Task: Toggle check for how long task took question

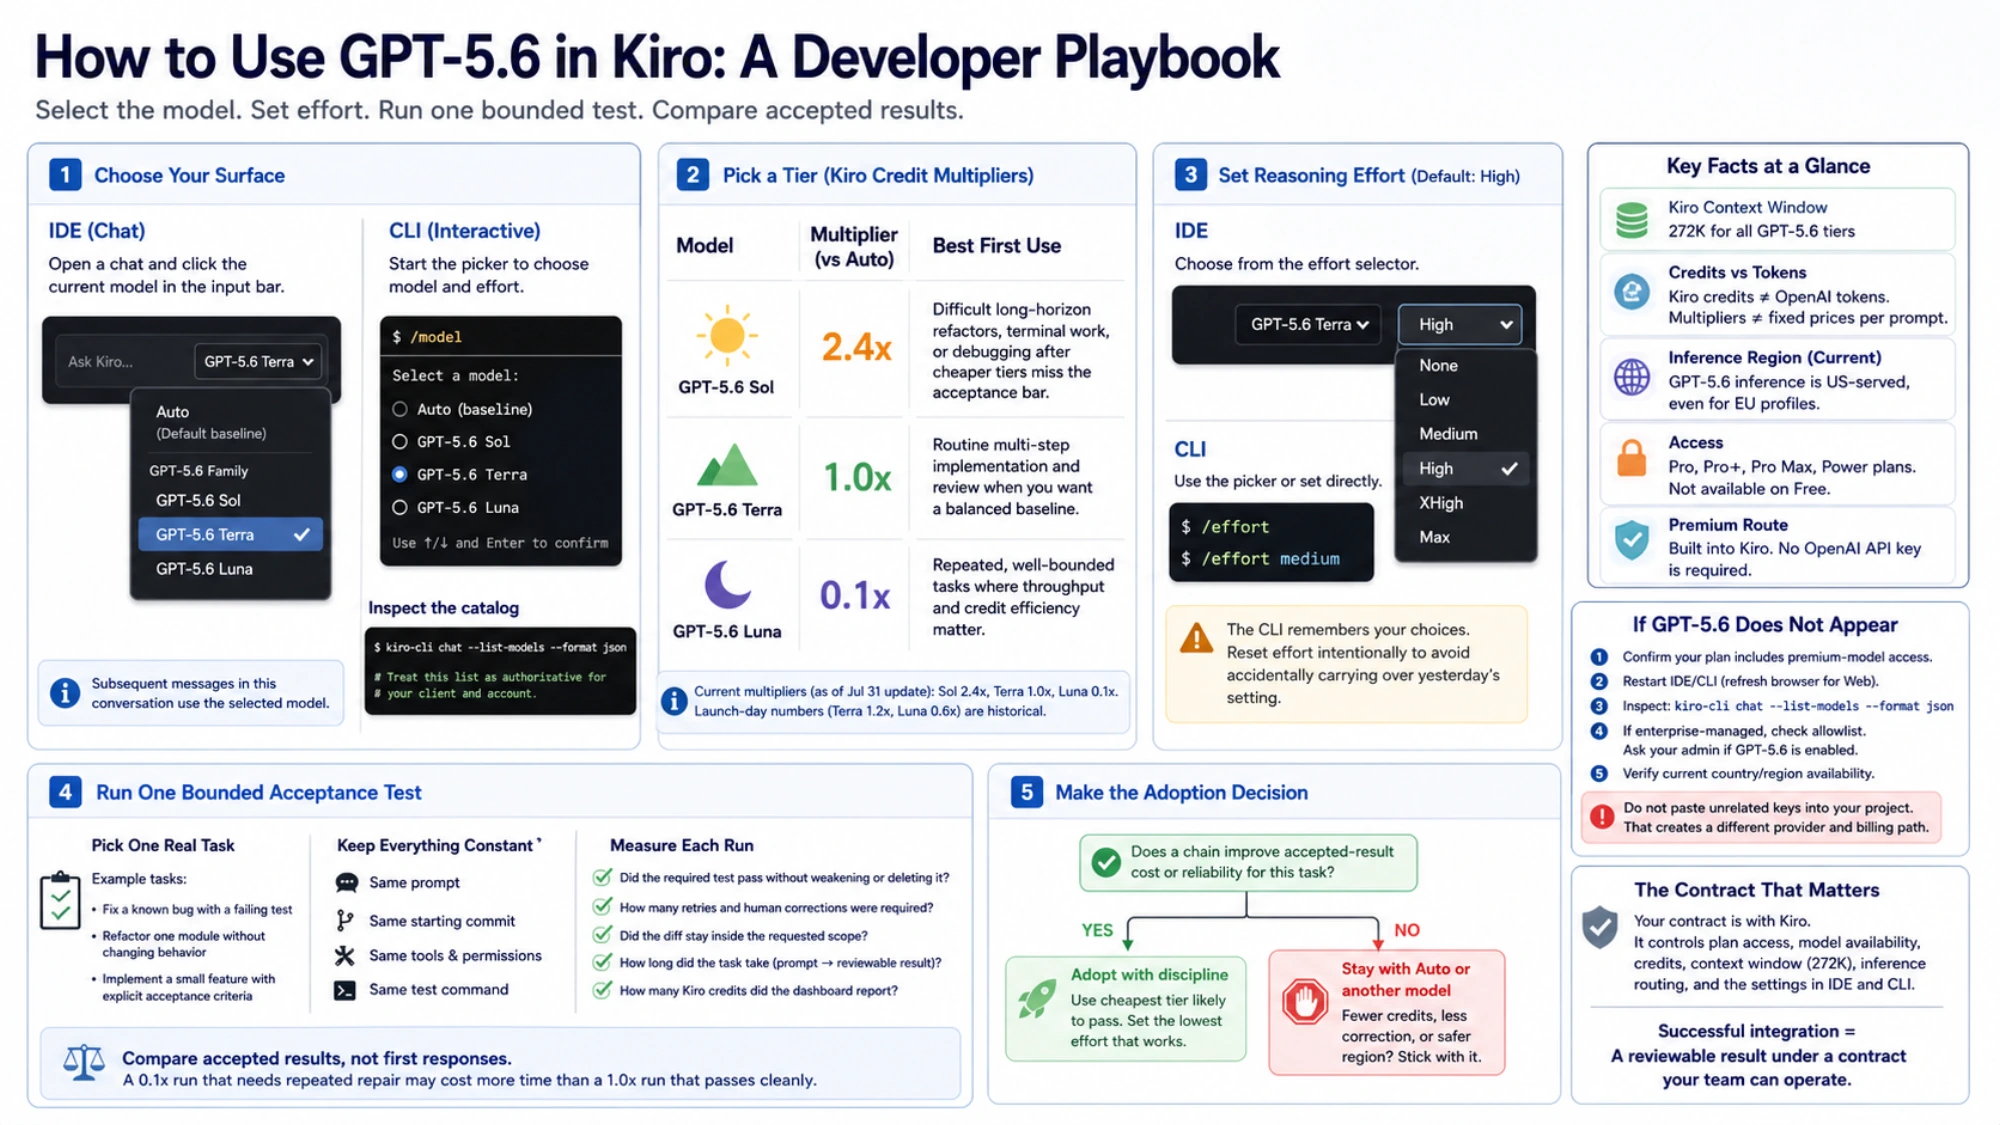Action: coord(602,962)
